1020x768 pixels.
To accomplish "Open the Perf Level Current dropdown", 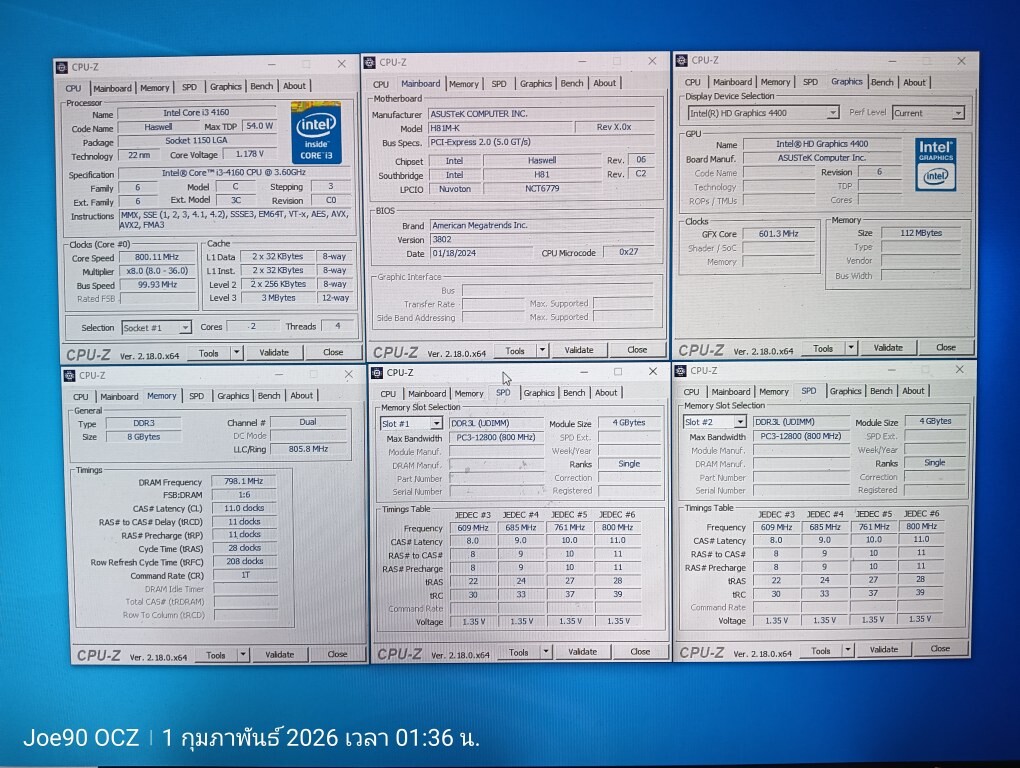I will [x=958, y=113].
